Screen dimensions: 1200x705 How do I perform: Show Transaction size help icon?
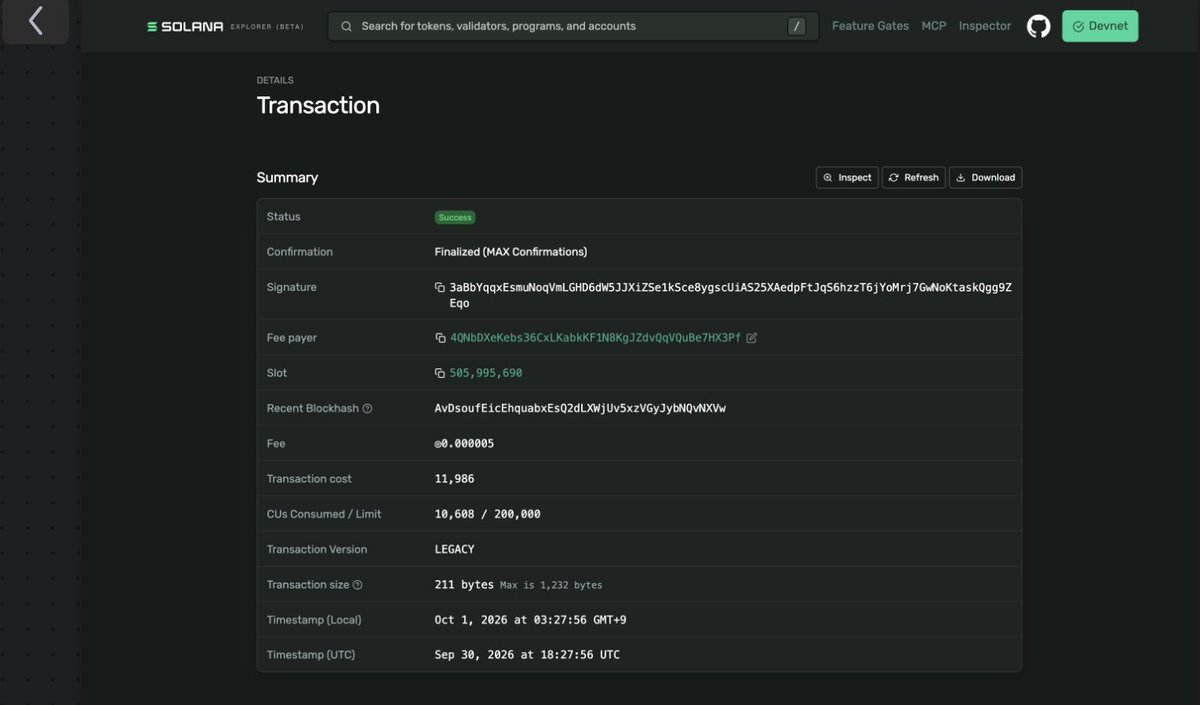click(x=358, y=585)
